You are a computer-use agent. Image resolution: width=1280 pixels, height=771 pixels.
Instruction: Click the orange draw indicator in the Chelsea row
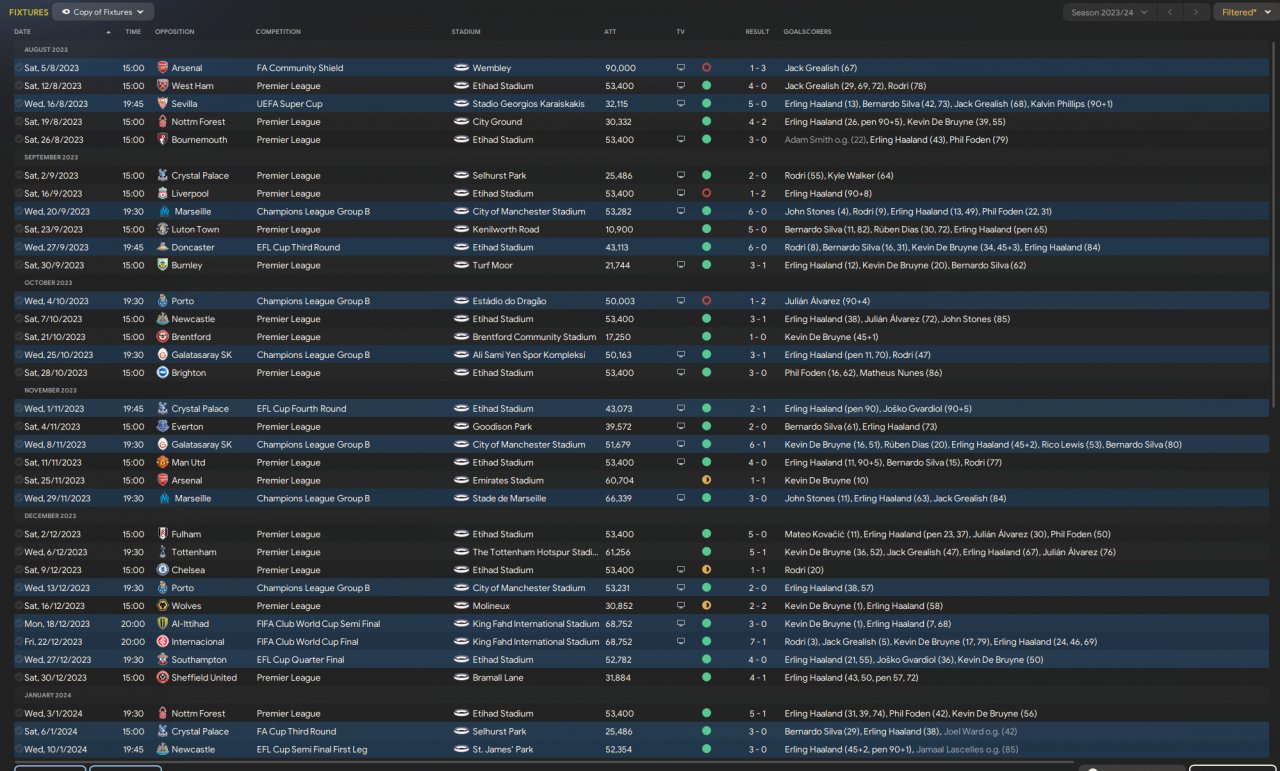707,570
